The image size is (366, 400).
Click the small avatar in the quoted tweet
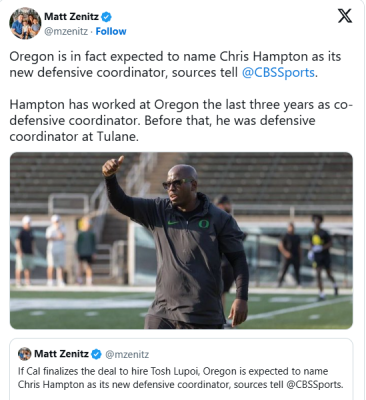(x=24, y=354)
